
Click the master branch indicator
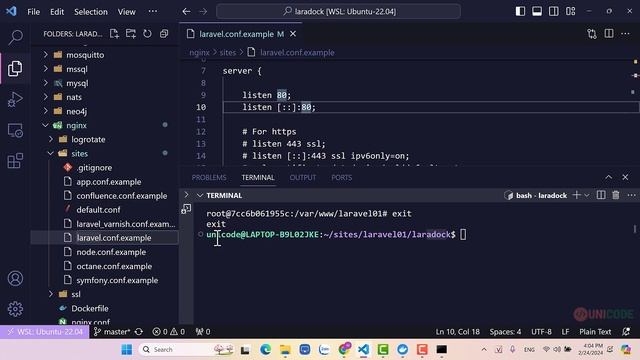coord(111,332)
